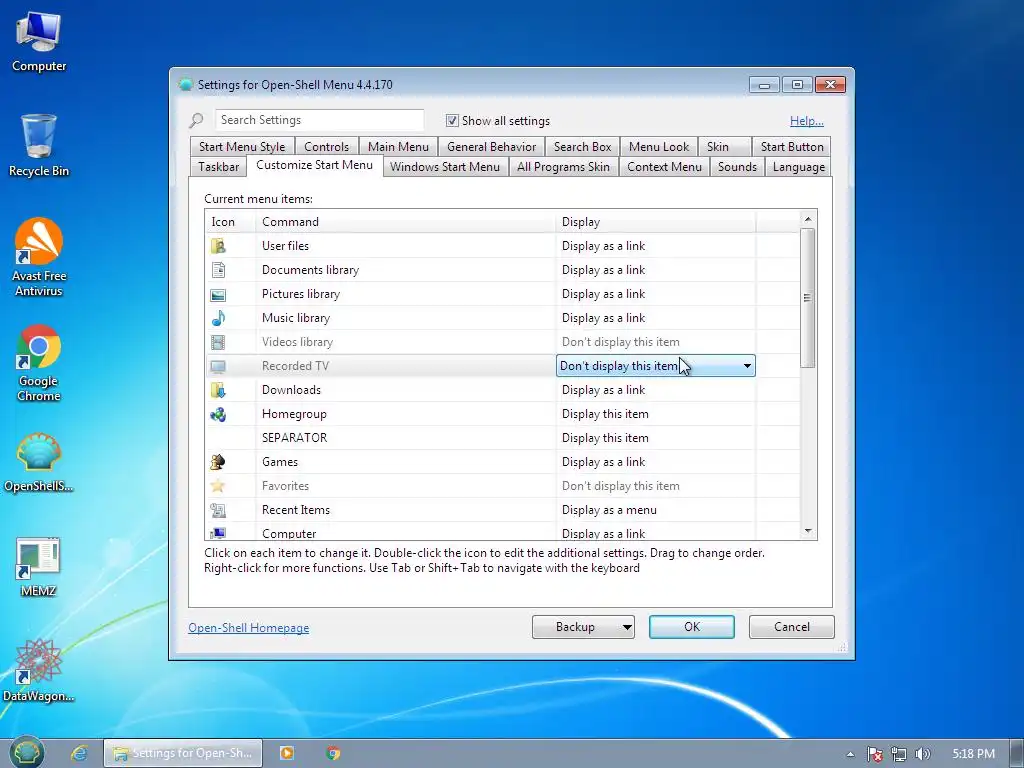Click Display as a menu for Recent Items
This screenshot has width=1024, height=768.
point(609,510)
